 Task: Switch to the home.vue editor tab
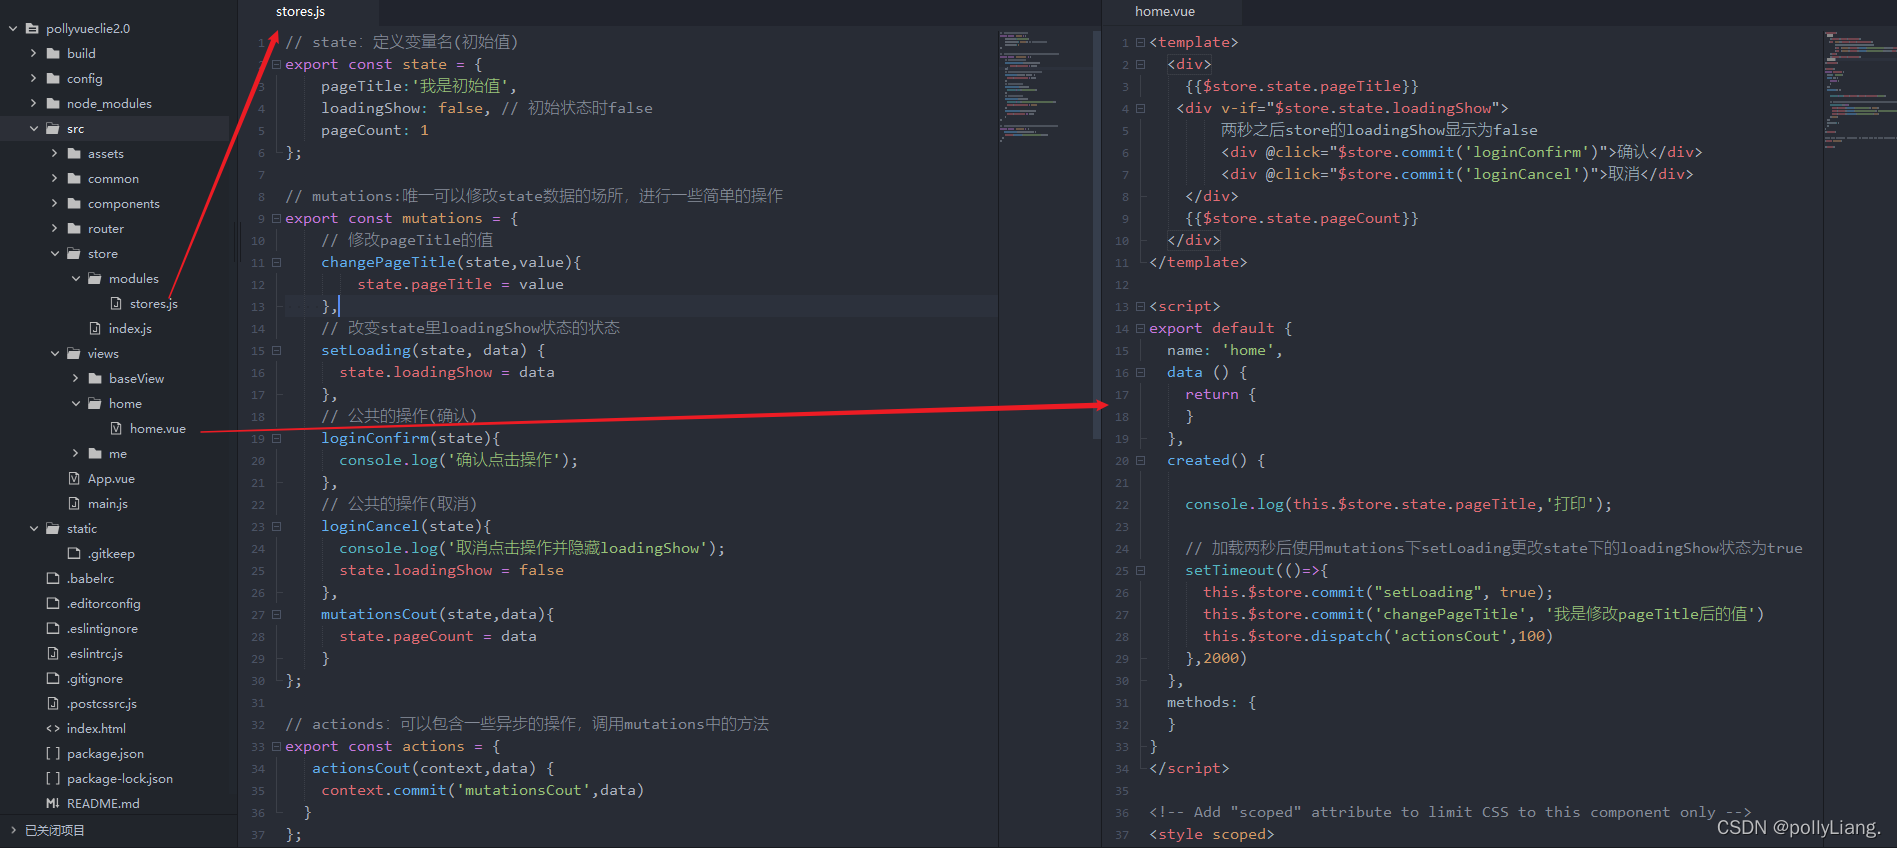1172,12
